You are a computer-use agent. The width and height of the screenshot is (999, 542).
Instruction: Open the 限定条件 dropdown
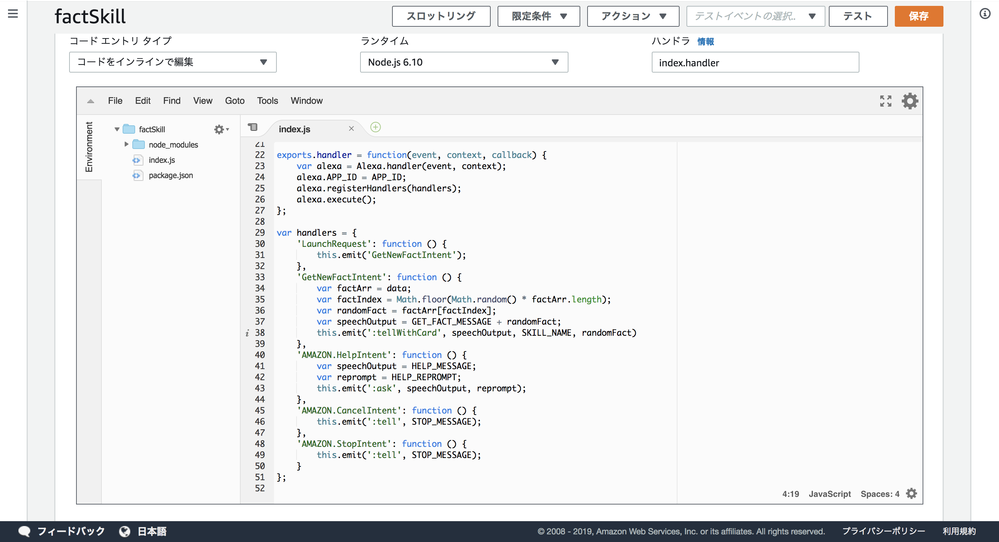[538, 17]
